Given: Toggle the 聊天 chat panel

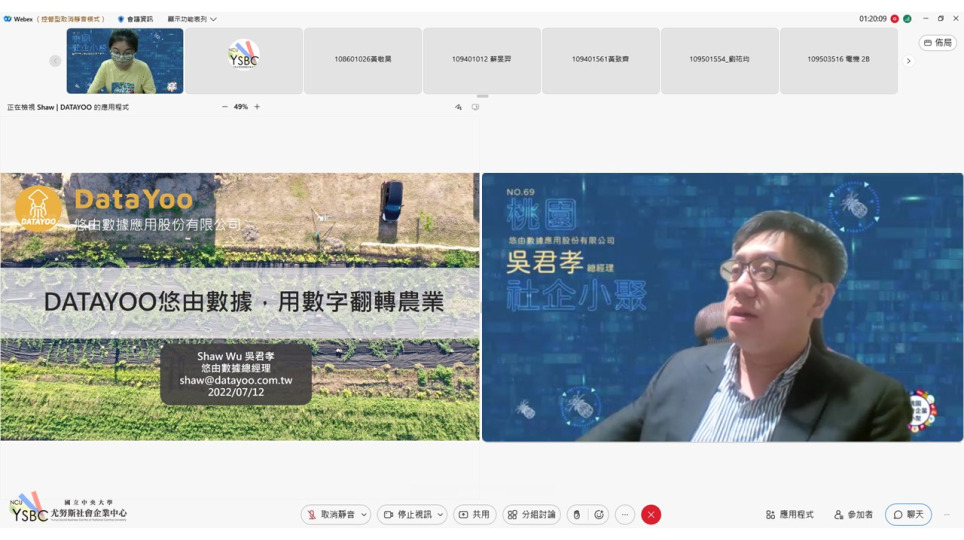Looking at the screenshot, I should pos(908,515).
